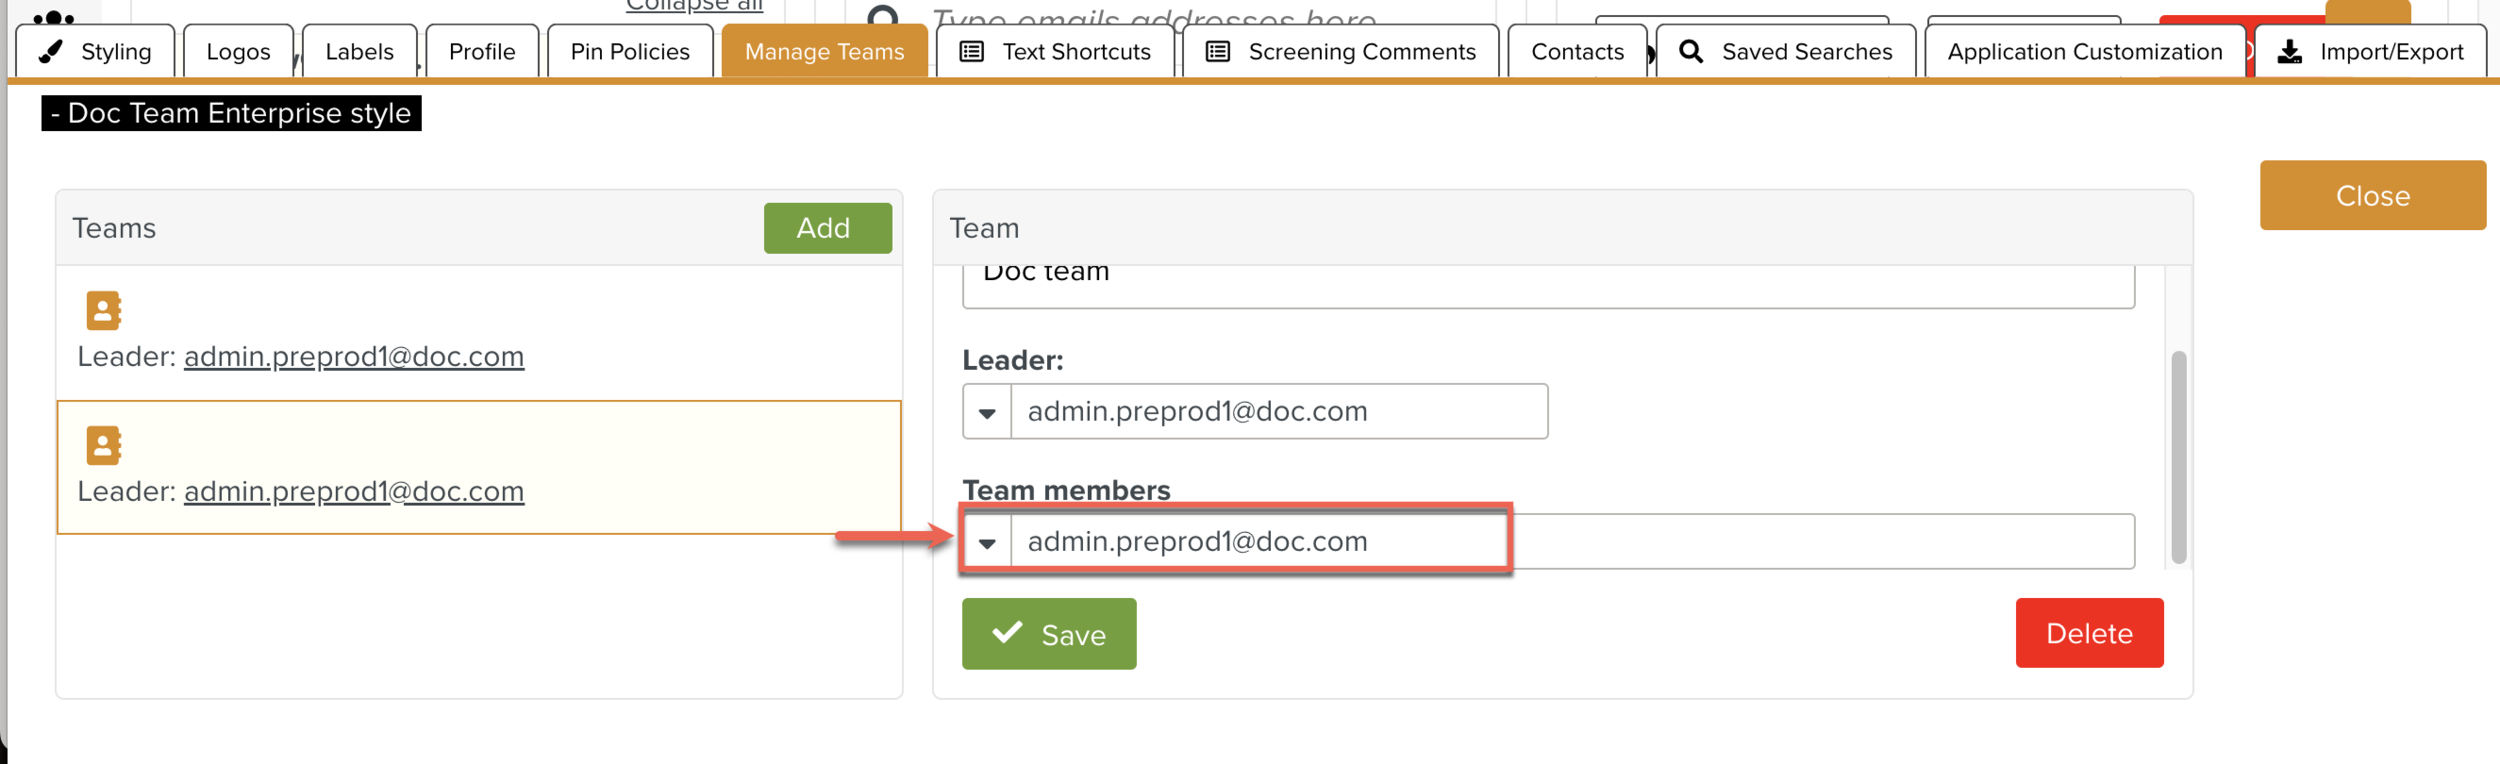Click the selected team's contact book icon
The width and height of the screenshot is (2500, 764).
(103, 446)
